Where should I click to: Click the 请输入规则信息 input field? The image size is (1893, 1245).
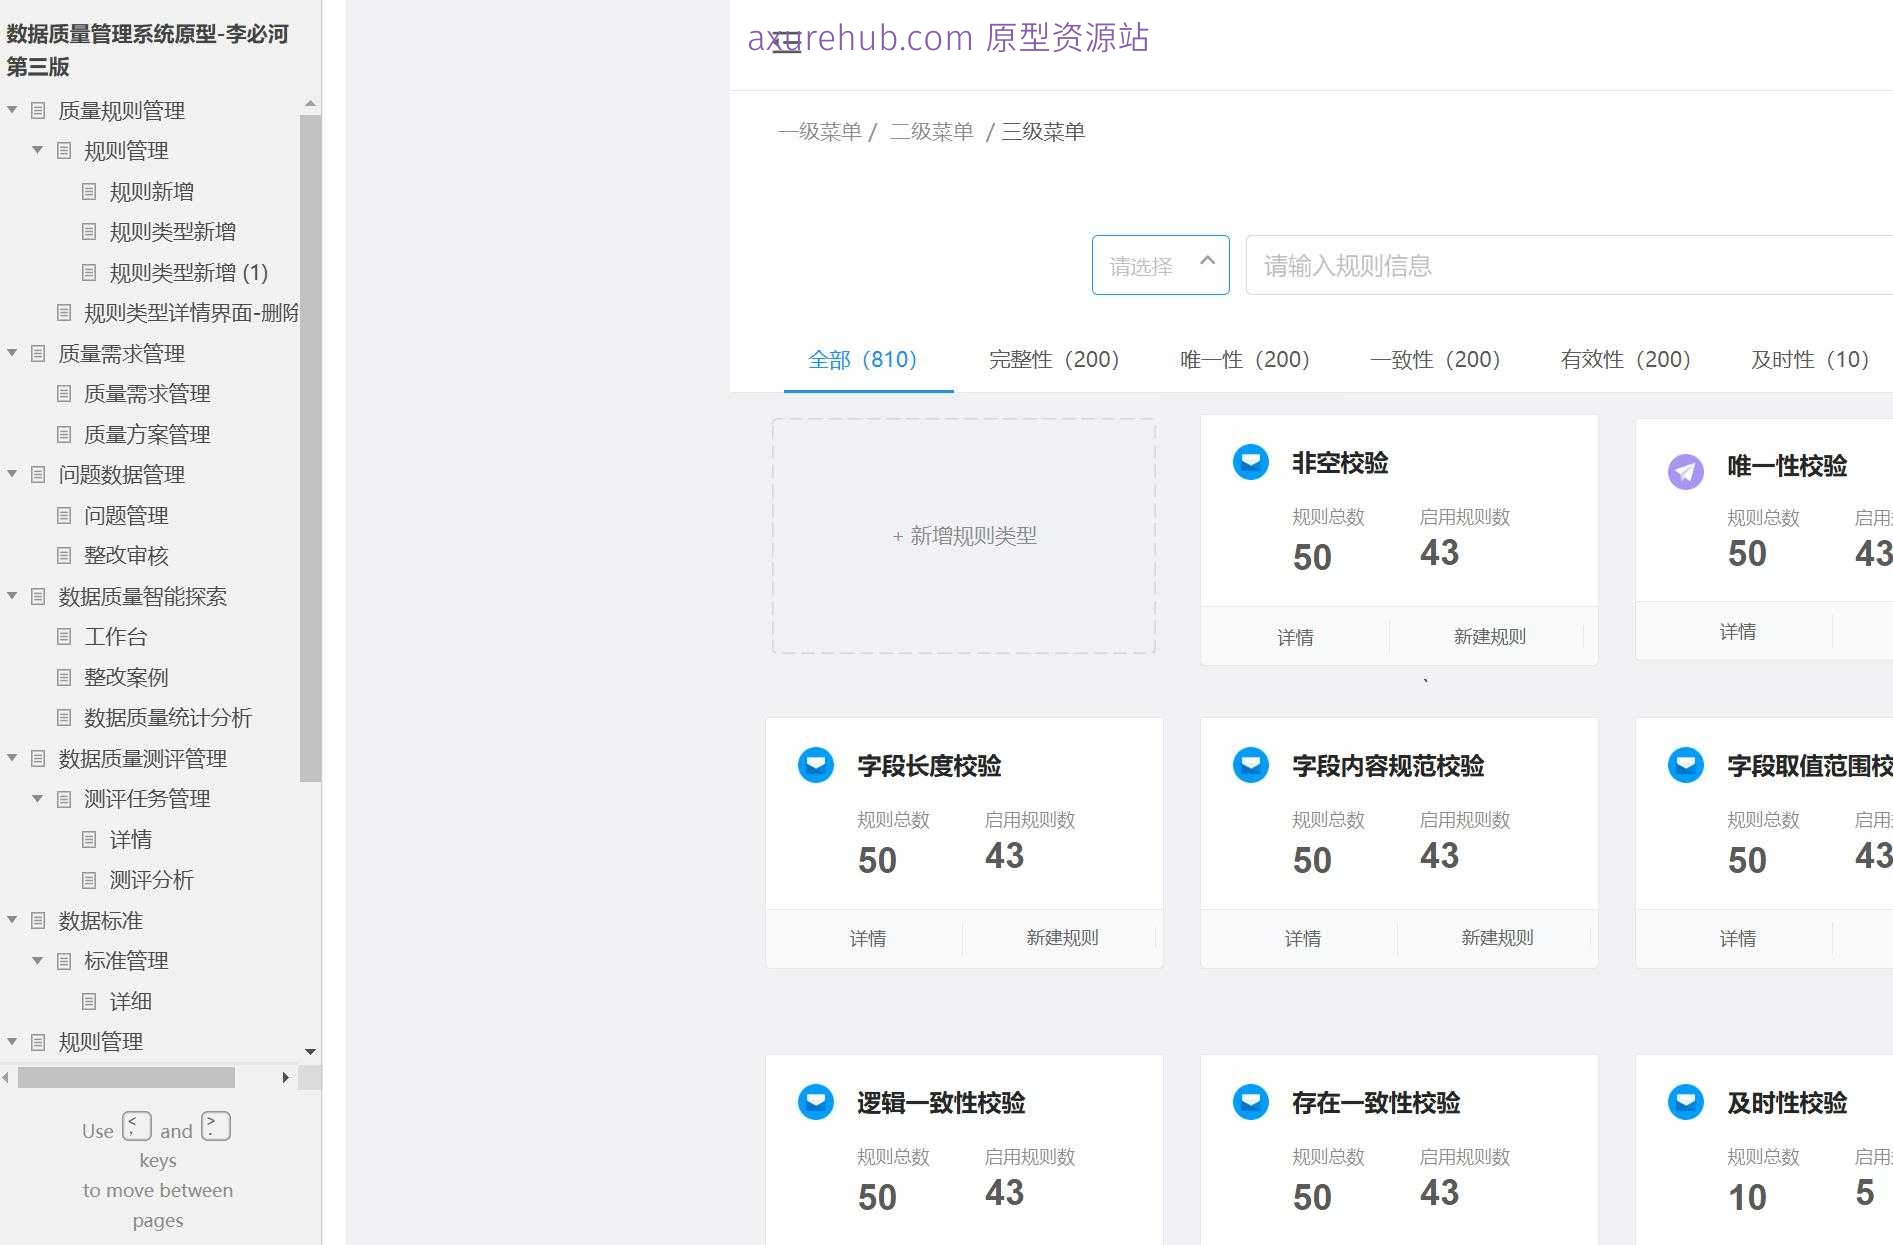pos(1450,264)
